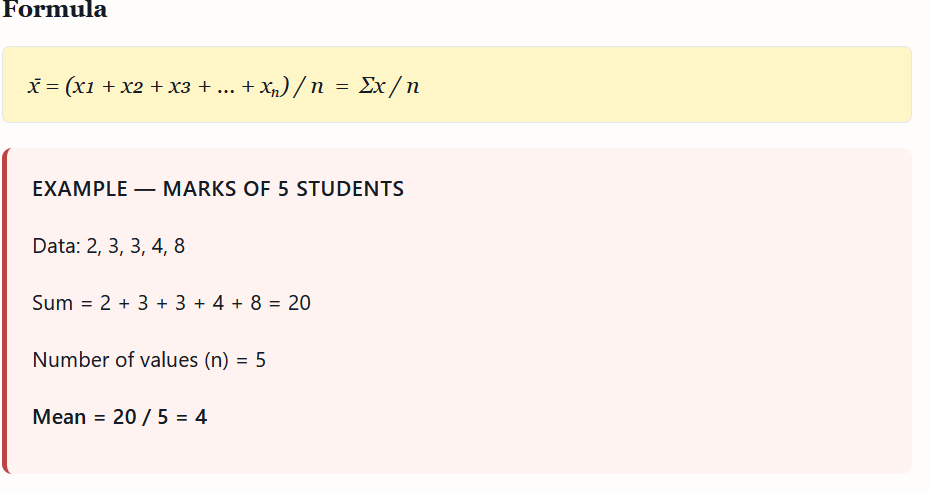
Task: Click the x3 term in the formula
Action: click(x=180, y=86)
